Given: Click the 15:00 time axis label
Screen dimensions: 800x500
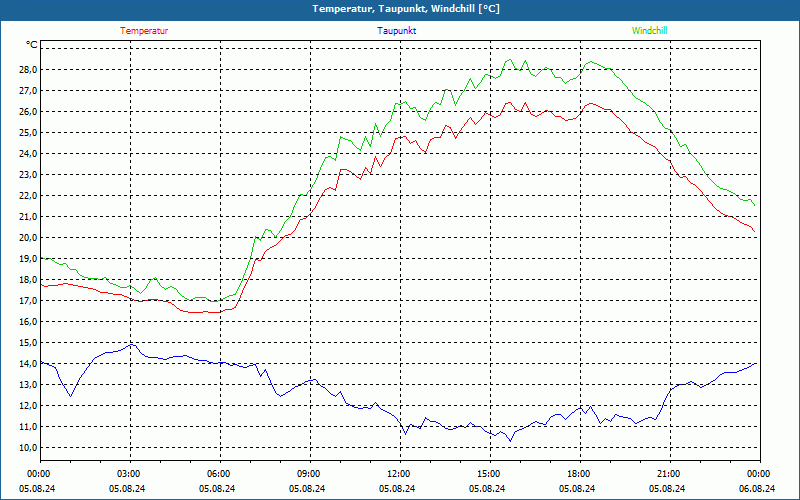Looking at the screenshot, I should [x=490, y=474].
